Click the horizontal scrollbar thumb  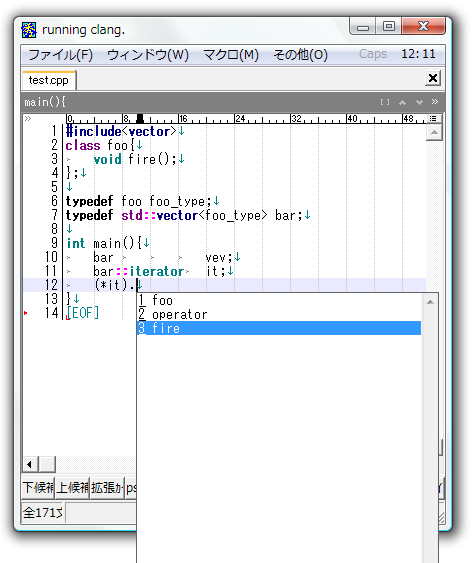pos(47,465)
